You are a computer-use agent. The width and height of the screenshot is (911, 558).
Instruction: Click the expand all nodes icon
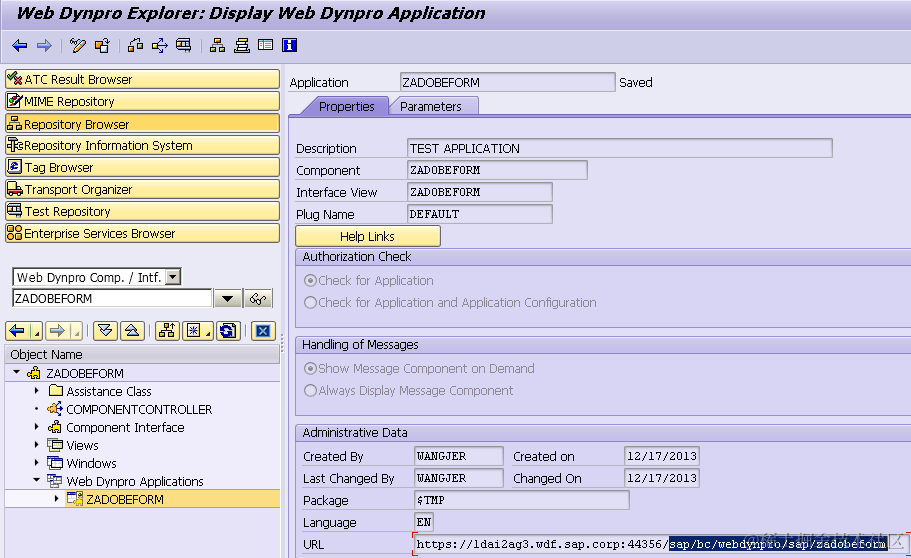pos(105,331)
